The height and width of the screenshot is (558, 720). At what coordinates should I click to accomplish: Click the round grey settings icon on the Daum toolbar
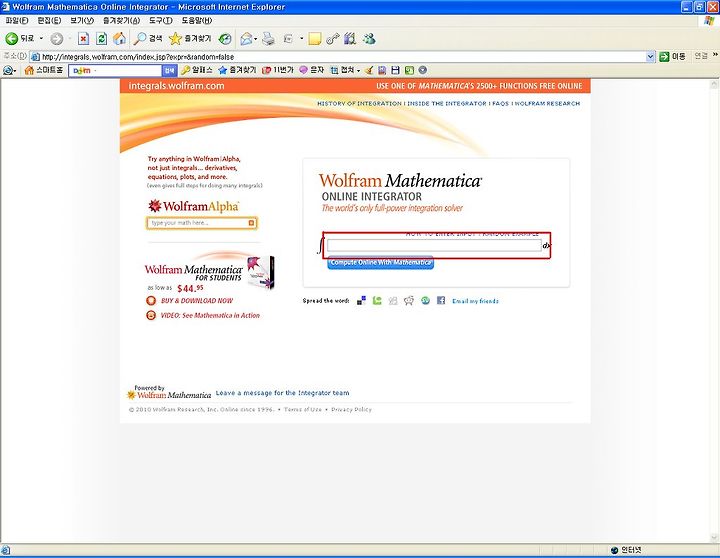click(x=423, y=70)
